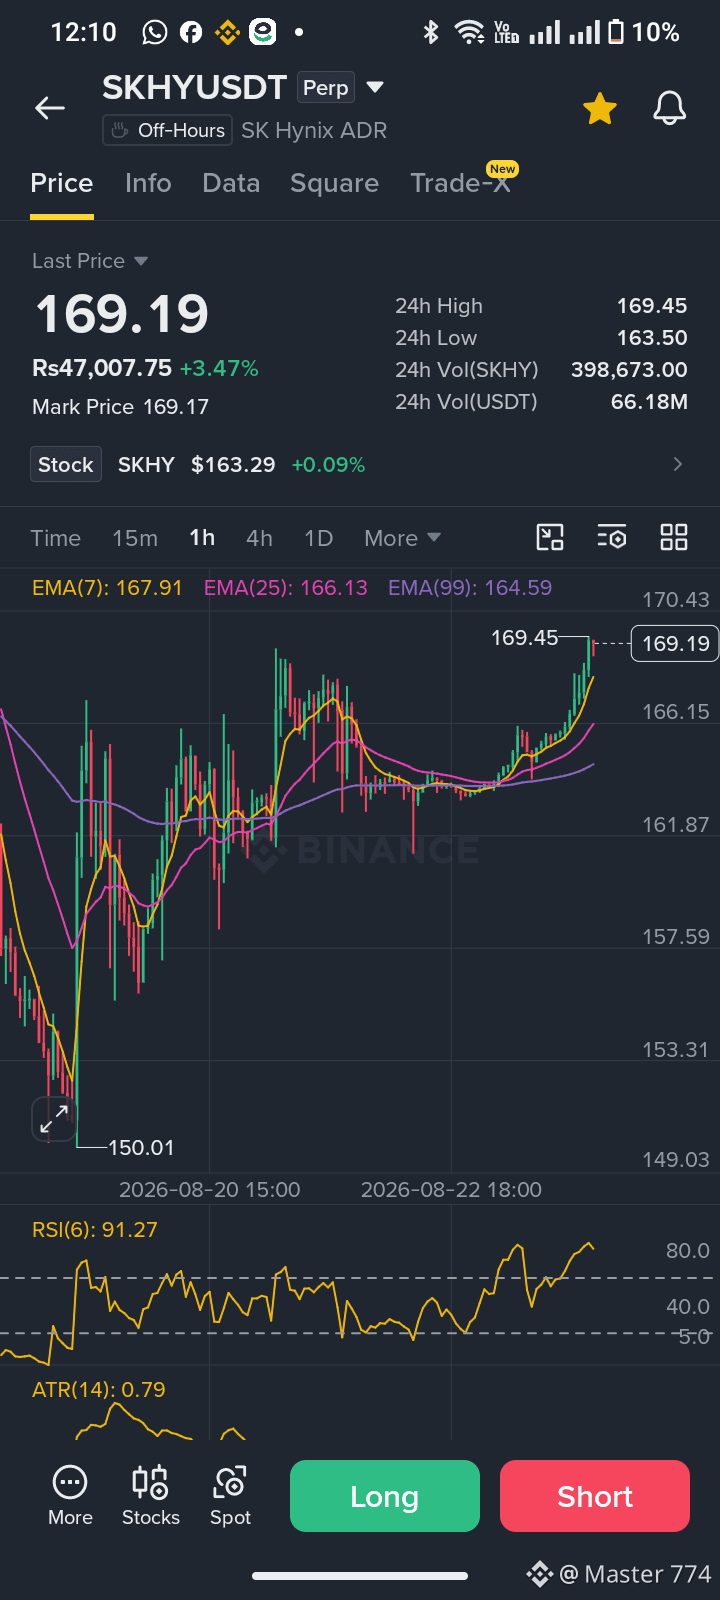This screenshot has width=720, height=1600.
Task: Open chart indicator settings icon
Action: 612,537
